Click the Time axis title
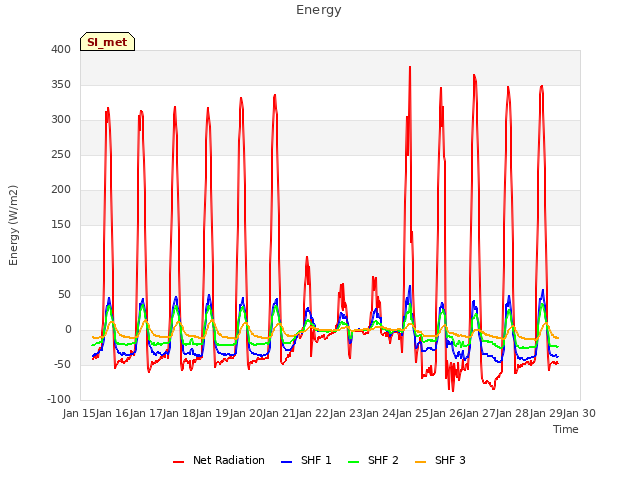Viewport: 640px width, 480px height. (566, 429)
